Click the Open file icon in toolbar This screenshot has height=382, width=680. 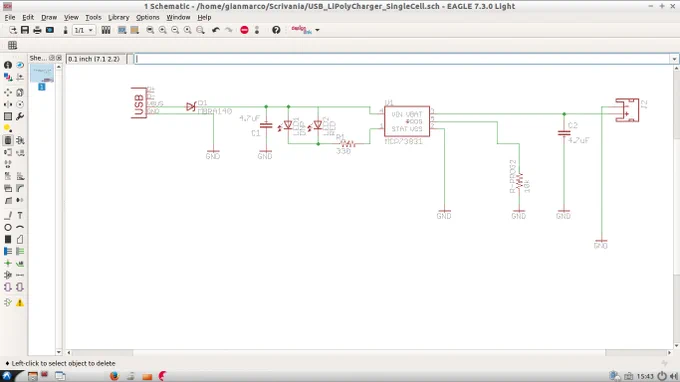(13, 30)
